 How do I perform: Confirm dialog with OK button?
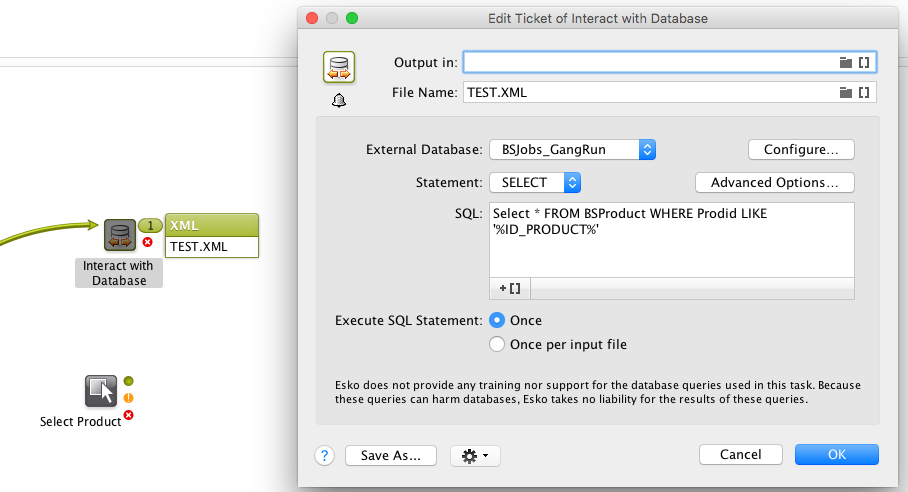pyautogui.click(x=837, y=454)
